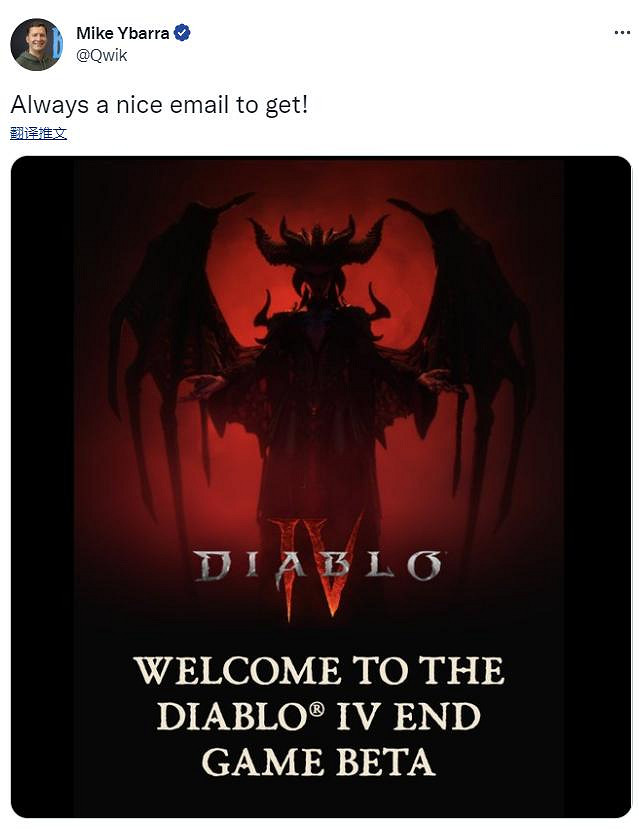
Task: Click Lilith's left outstretched hand
Action: click(201, 384)
